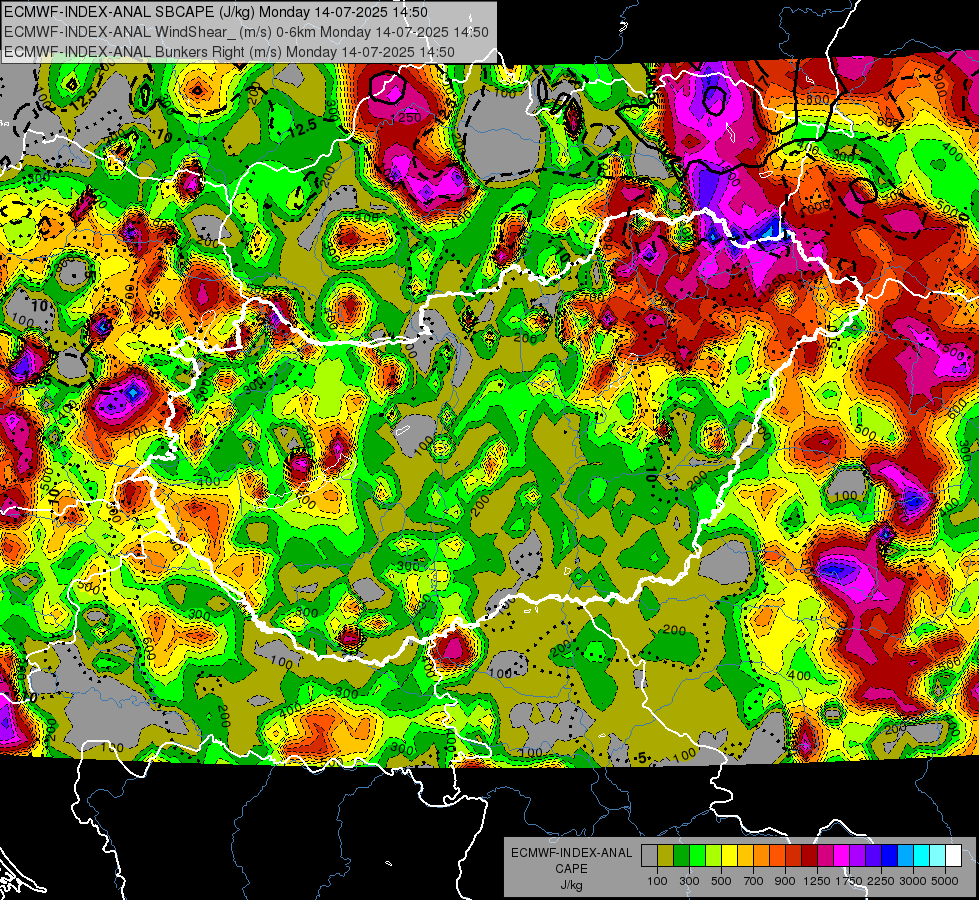Select the bright green swatch starting at 300

pyautogui.click(x=697, y=855)
